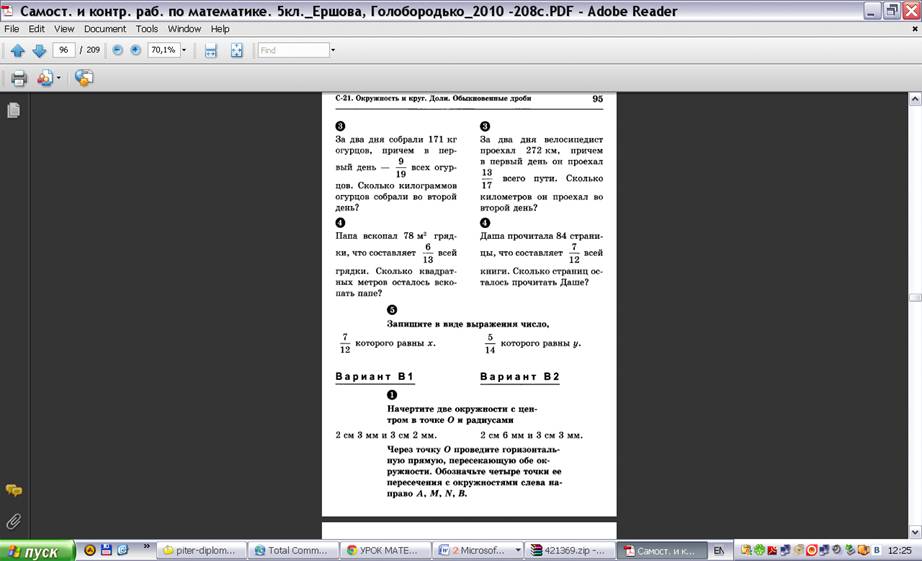
Task: Expand the Create PDF online dropdown arrow
Action: [58, 78]
